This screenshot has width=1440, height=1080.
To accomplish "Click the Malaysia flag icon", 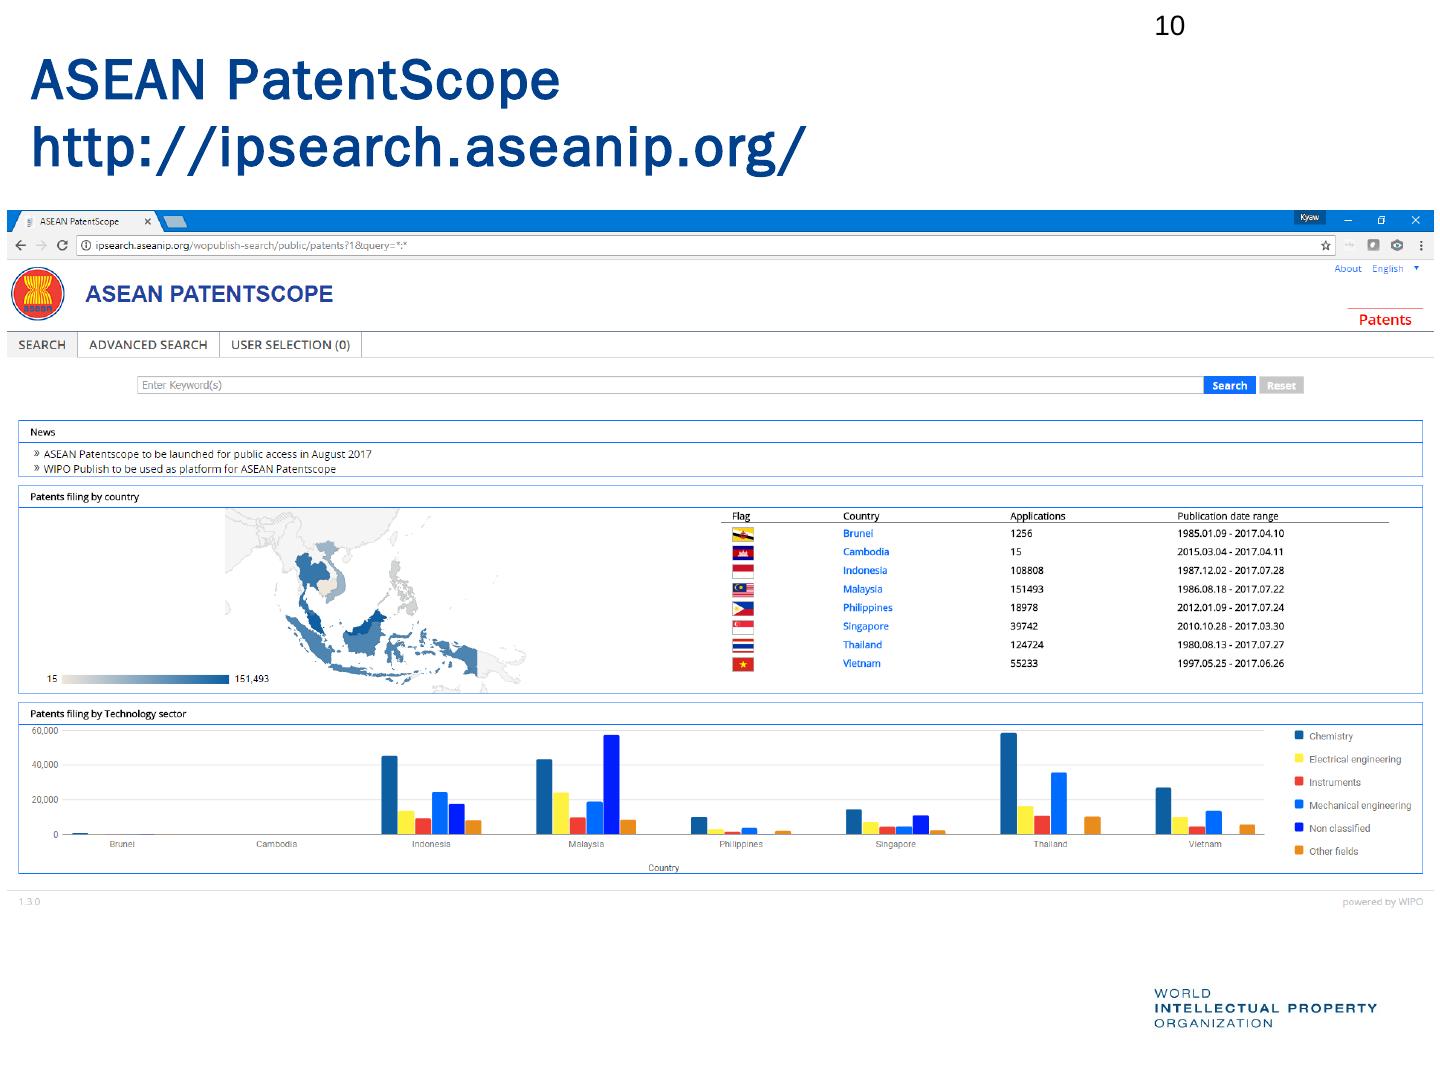I will pos(742,590).
